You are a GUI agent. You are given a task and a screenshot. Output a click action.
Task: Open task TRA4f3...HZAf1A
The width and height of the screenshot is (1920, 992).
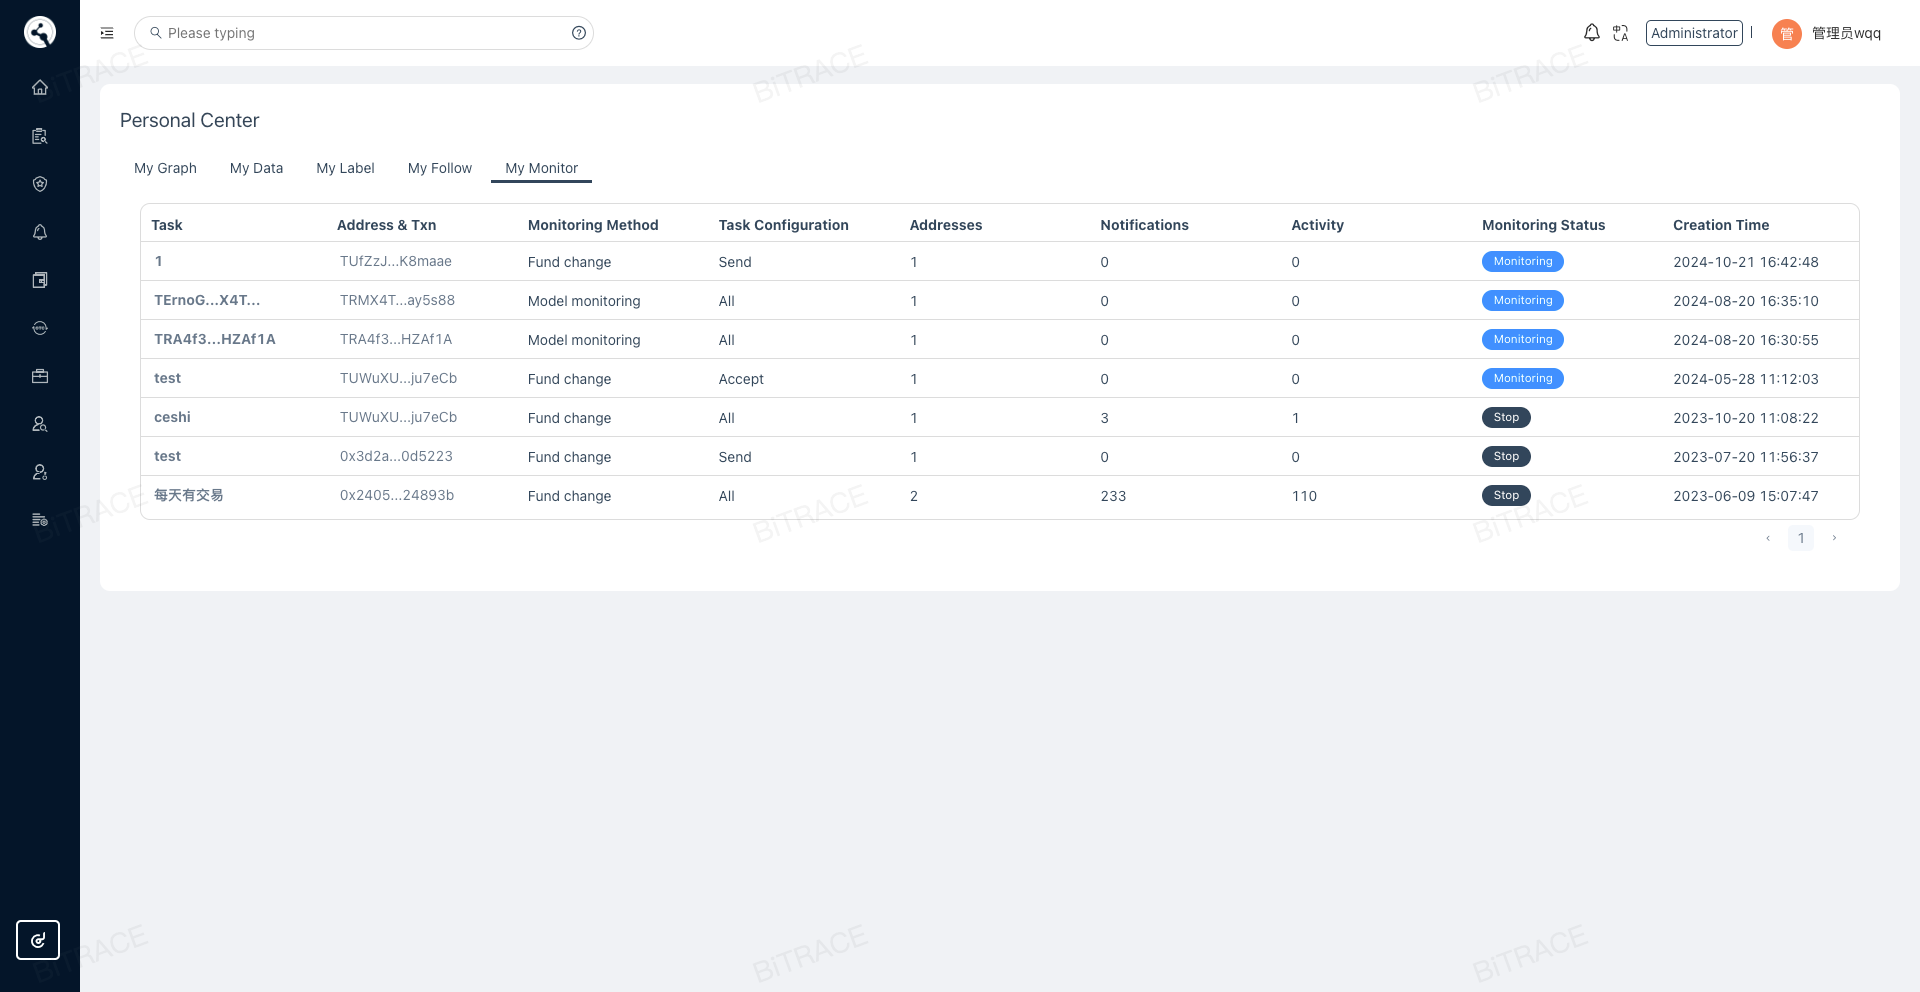[x=215, y=340]
